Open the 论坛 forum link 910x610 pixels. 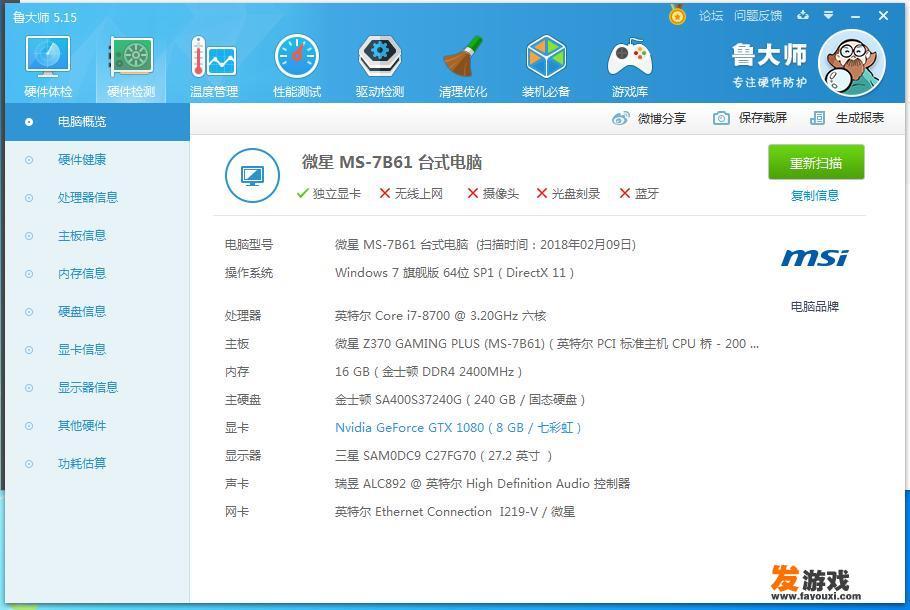pos(710,16)
